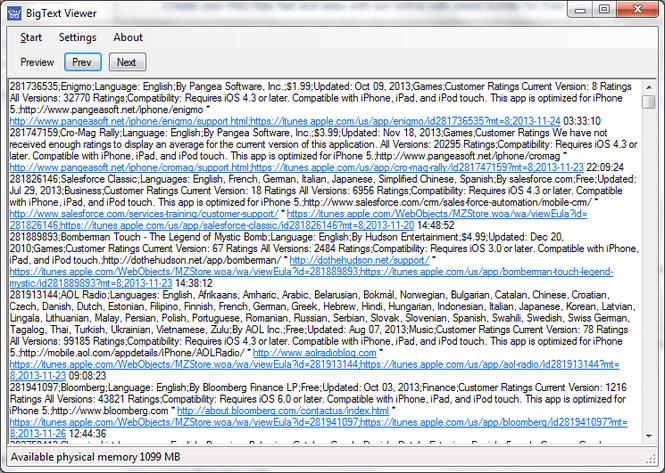
Task: Open the Settings menu
Action: tap(78, 37)
